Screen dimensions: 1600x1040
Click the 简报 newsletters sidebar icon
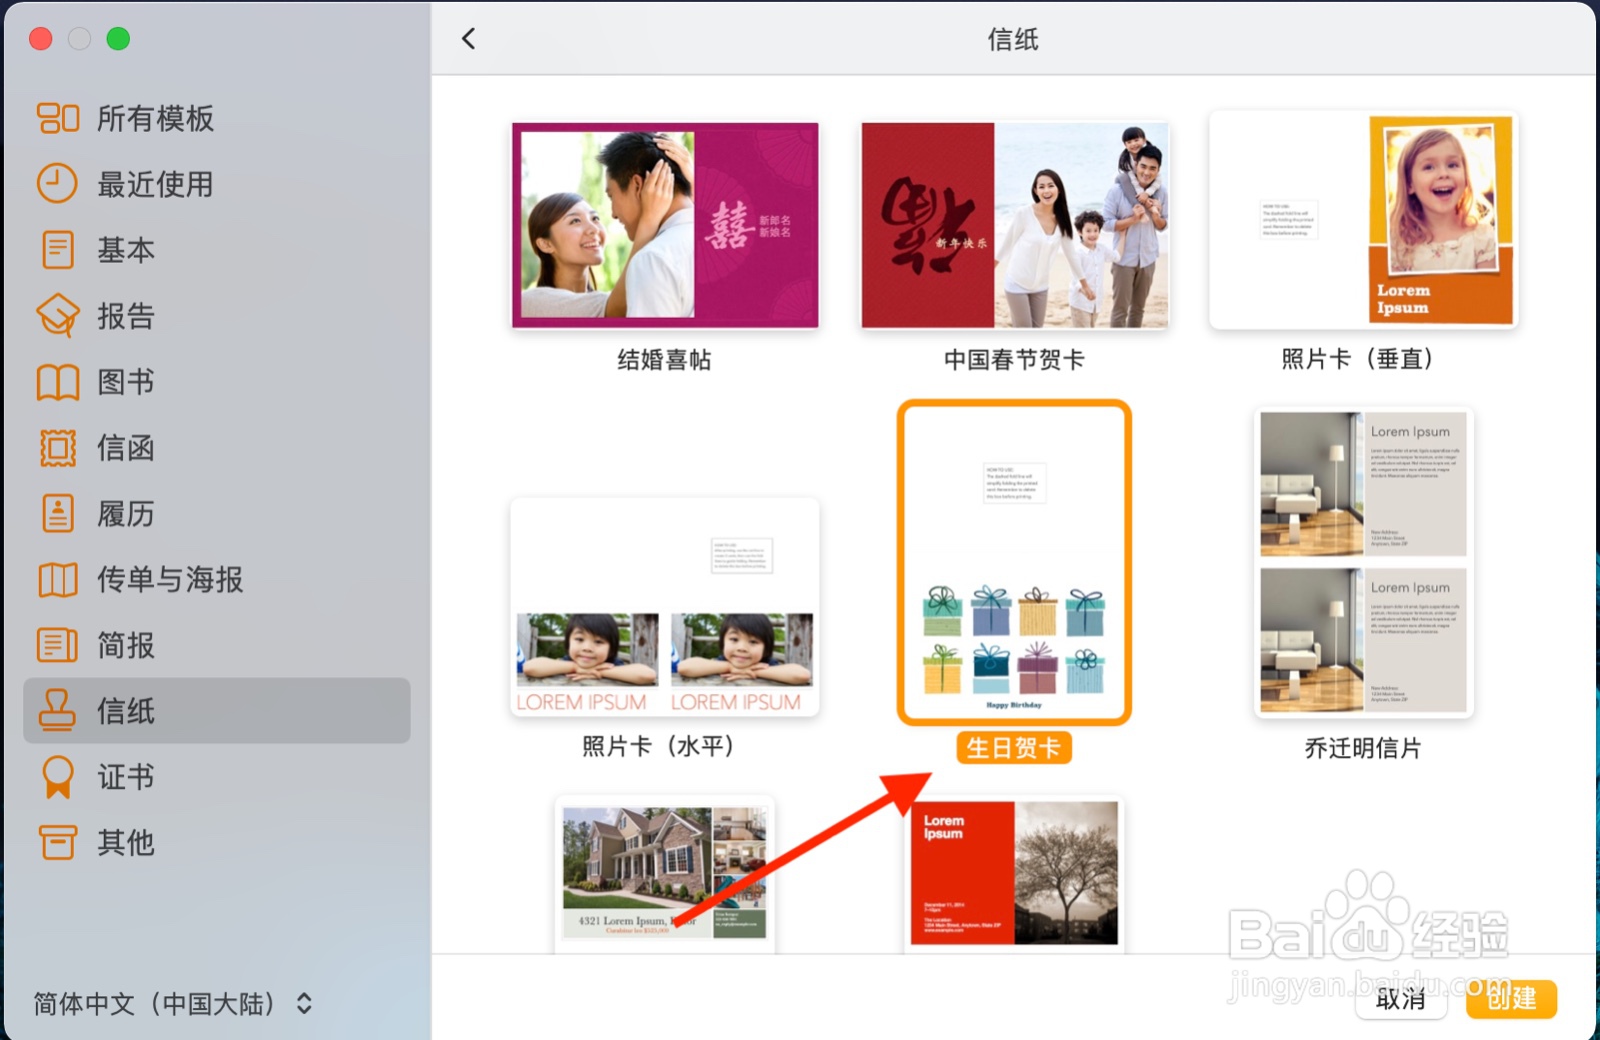tap(57, 646)
